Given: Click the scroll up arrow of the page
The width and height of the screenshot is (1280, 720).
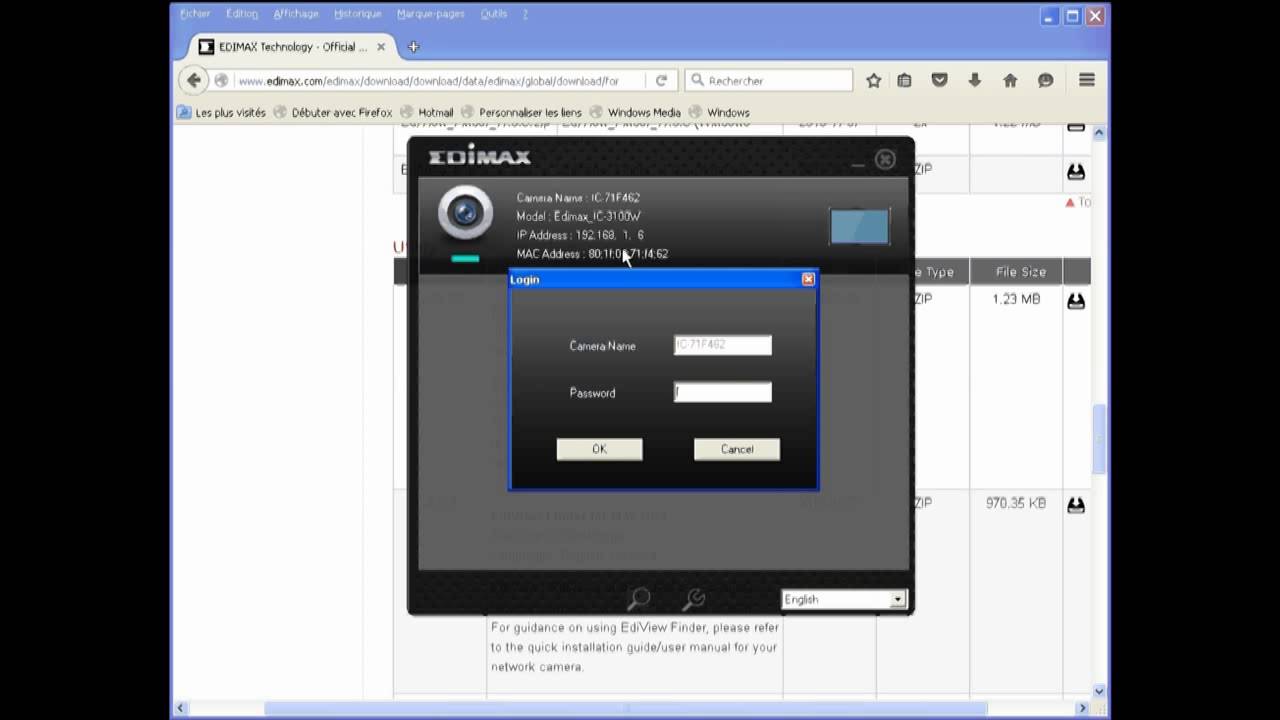Looking at the screenshot, I should point(1099,132).
